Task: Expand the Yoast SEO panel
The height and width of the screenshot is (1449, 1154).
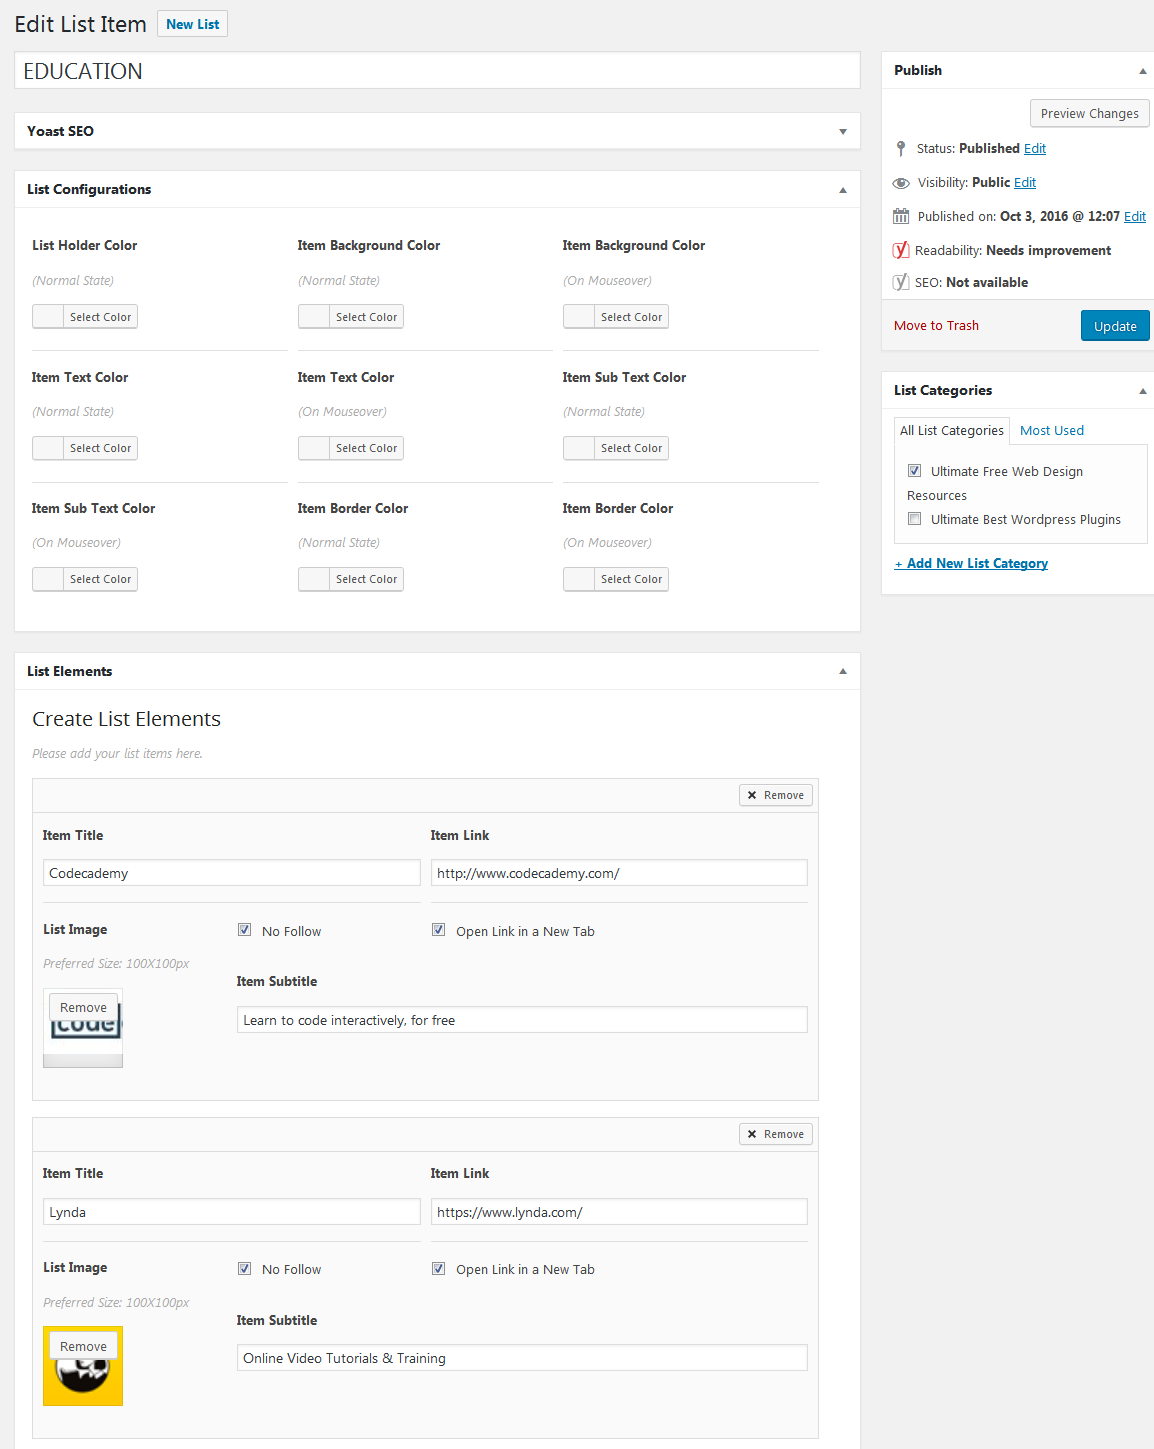Action: [843, 131]
